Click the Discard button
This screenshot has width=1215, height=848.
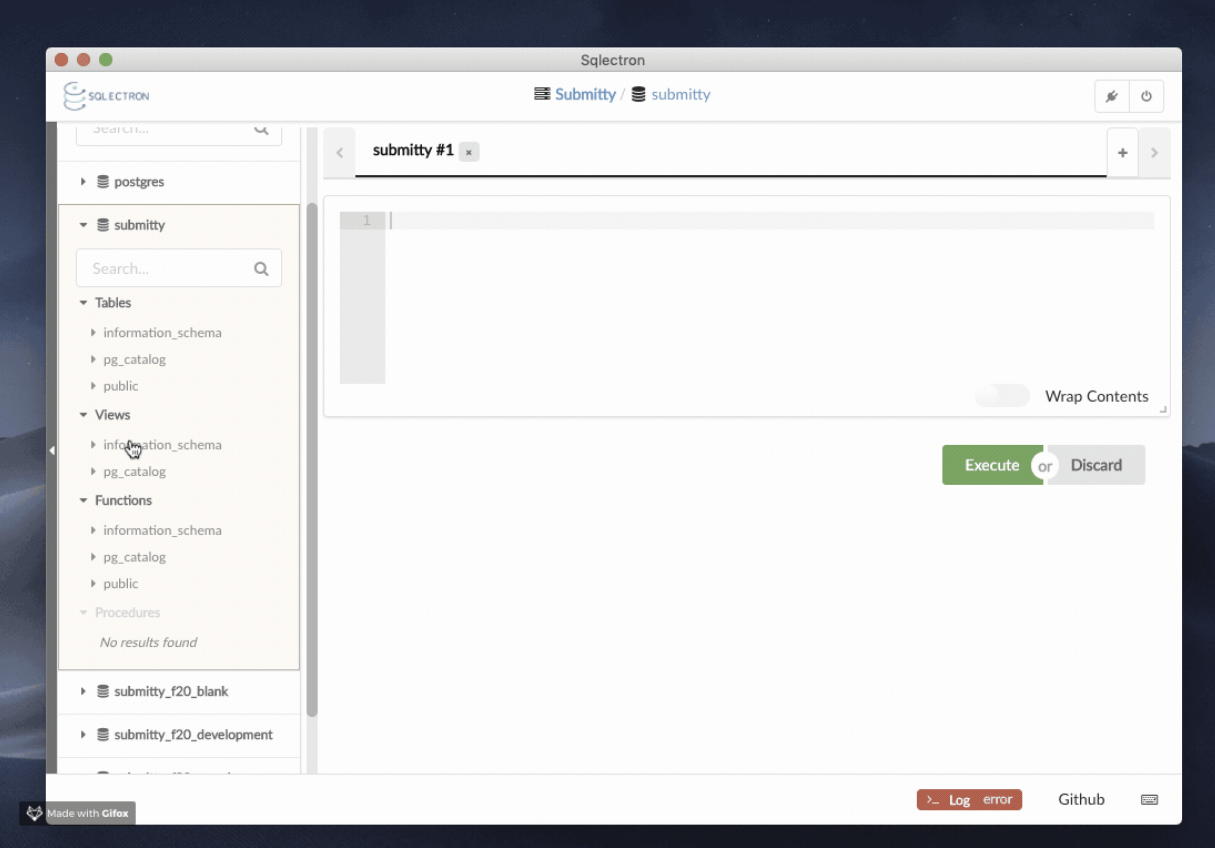tap(1096, 465)
